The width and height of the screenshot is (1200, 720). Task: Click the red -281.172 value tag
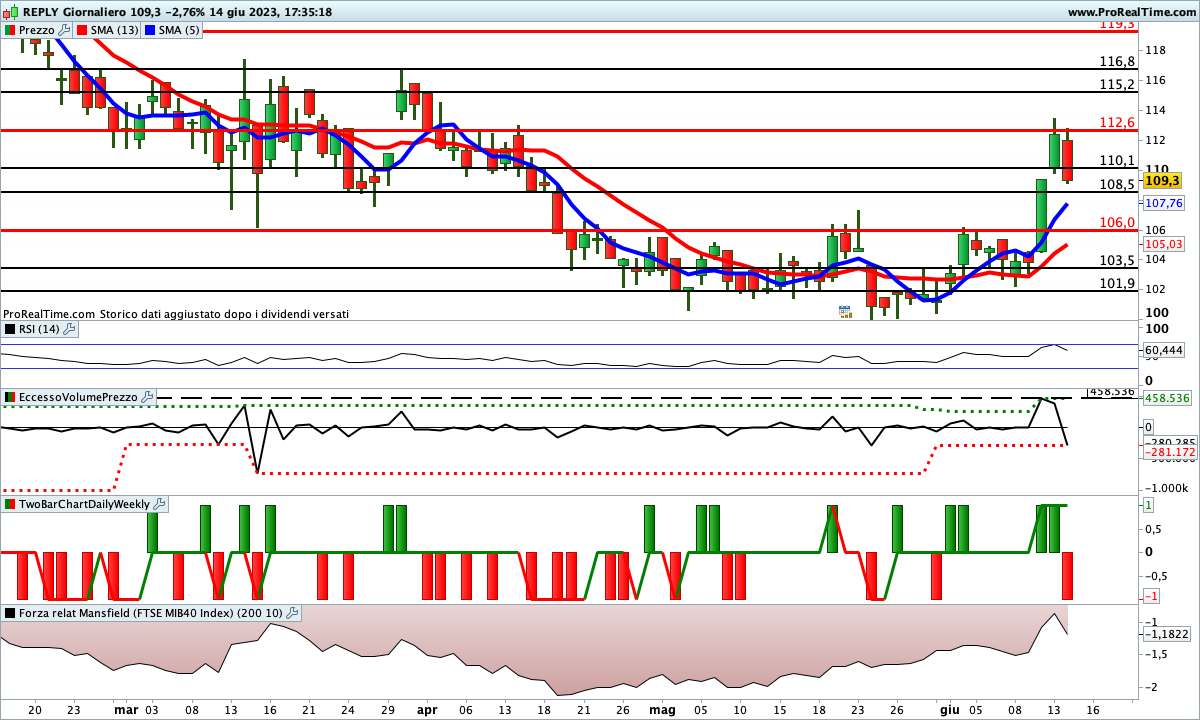1169,452
